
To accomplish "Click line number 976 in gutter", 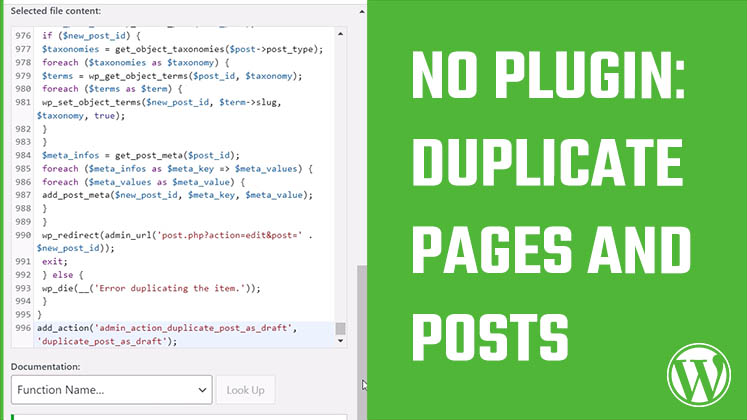I will [23, 35].
